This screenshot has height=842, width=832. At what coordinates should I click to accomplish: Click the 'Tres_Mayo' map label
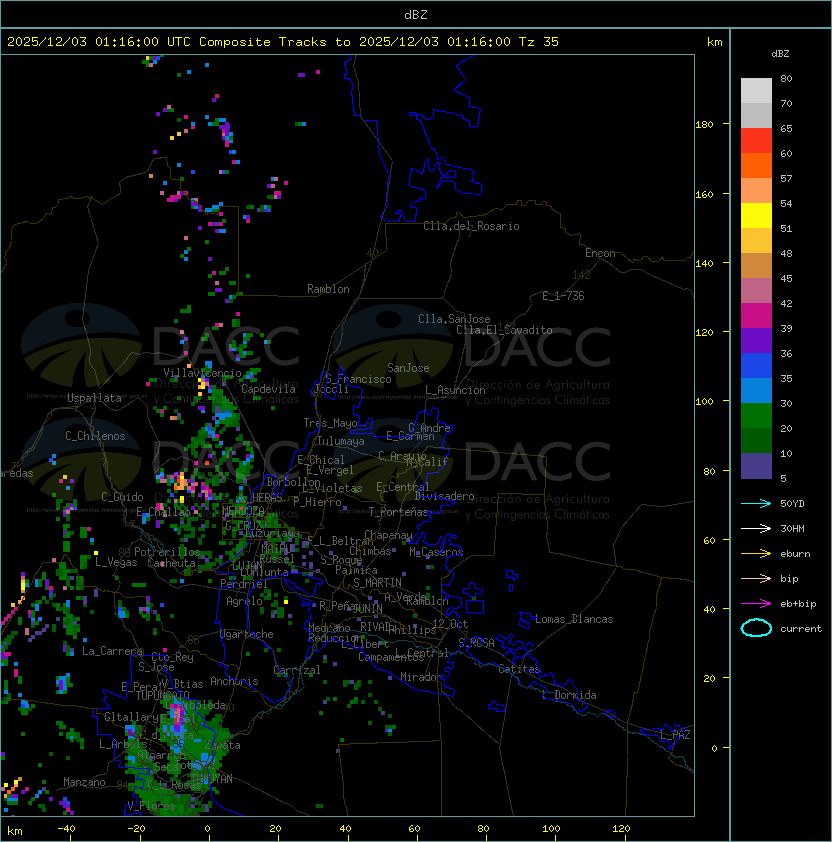point(330,423)
